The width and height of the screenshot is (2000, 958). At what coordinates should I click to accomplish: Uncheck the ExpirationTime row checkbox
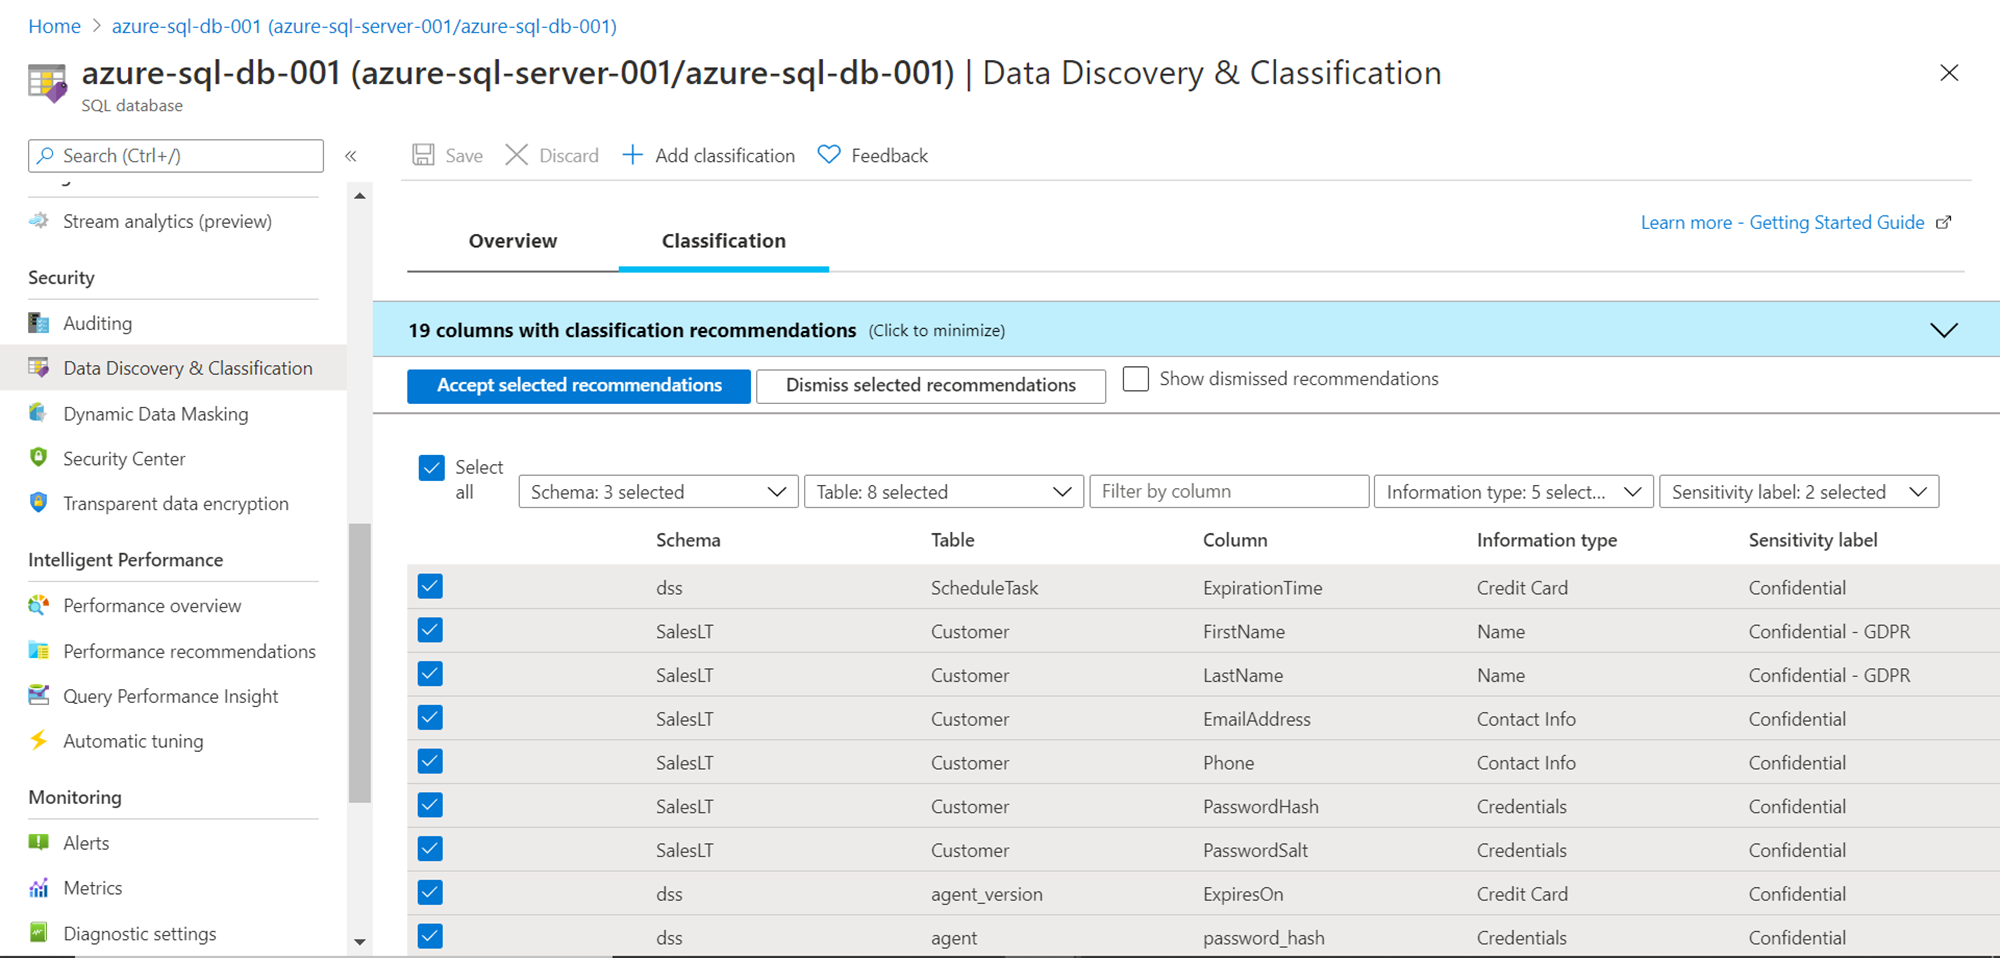(430, 587)
